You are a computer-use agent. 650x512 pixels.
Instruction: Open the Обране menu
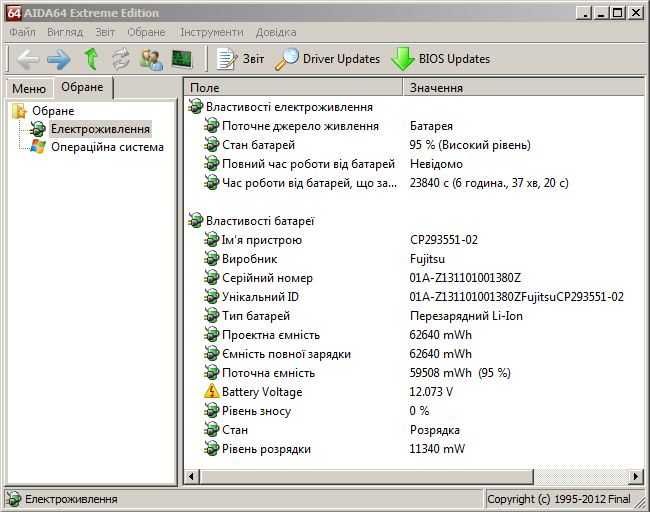point(146,32)
